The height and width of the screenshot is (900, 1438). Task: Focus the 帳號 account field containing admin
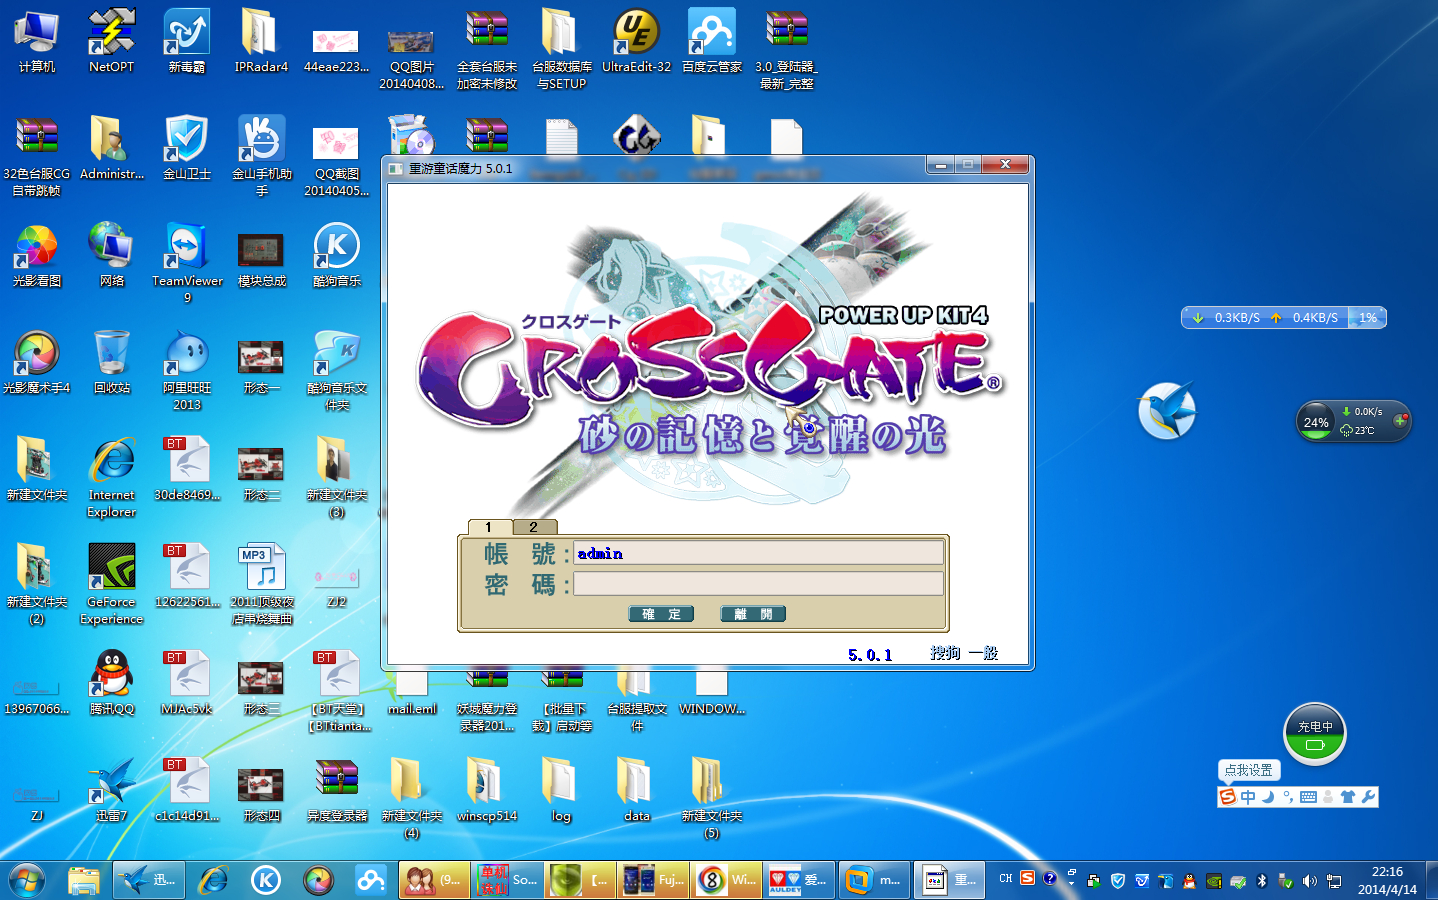(x=758, y=553)
